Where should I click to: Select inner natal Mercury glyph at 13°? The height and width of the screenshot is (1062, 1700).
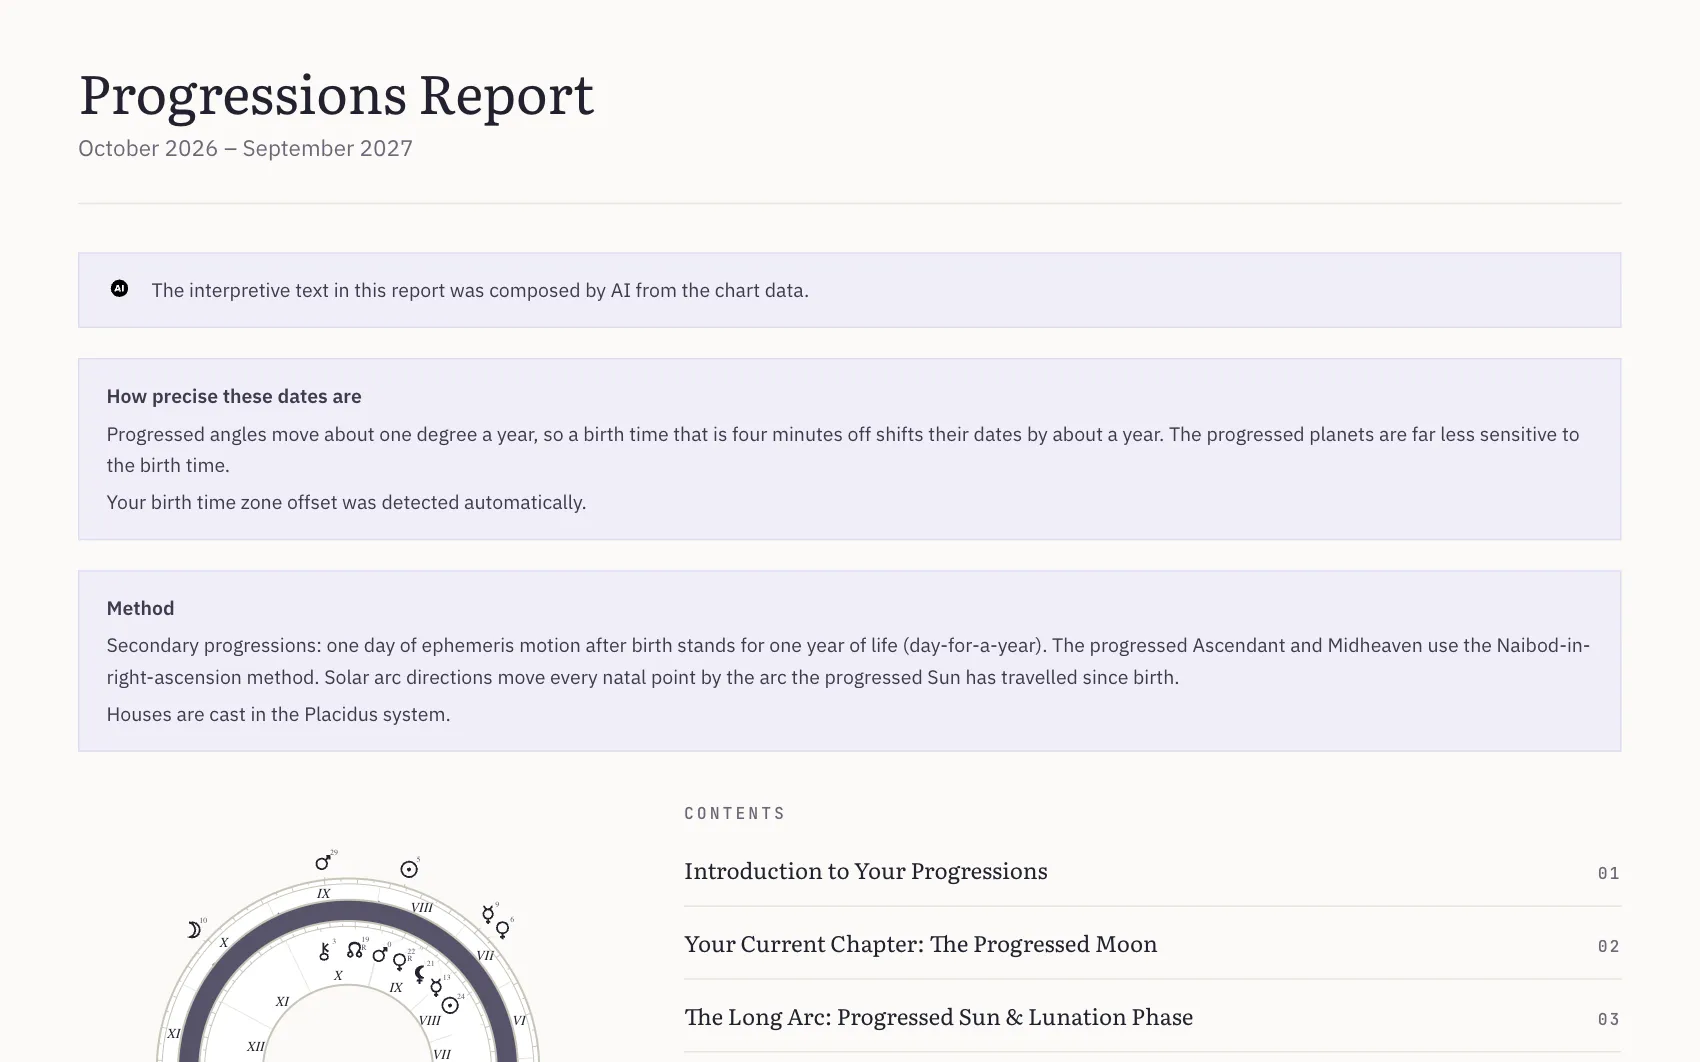click(x=436, y=988)
